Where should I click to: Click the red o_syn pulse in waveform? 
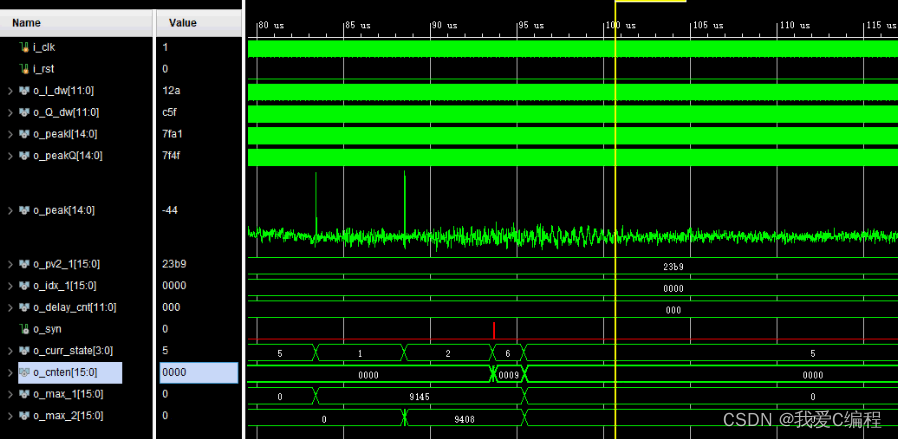[494, 330]
